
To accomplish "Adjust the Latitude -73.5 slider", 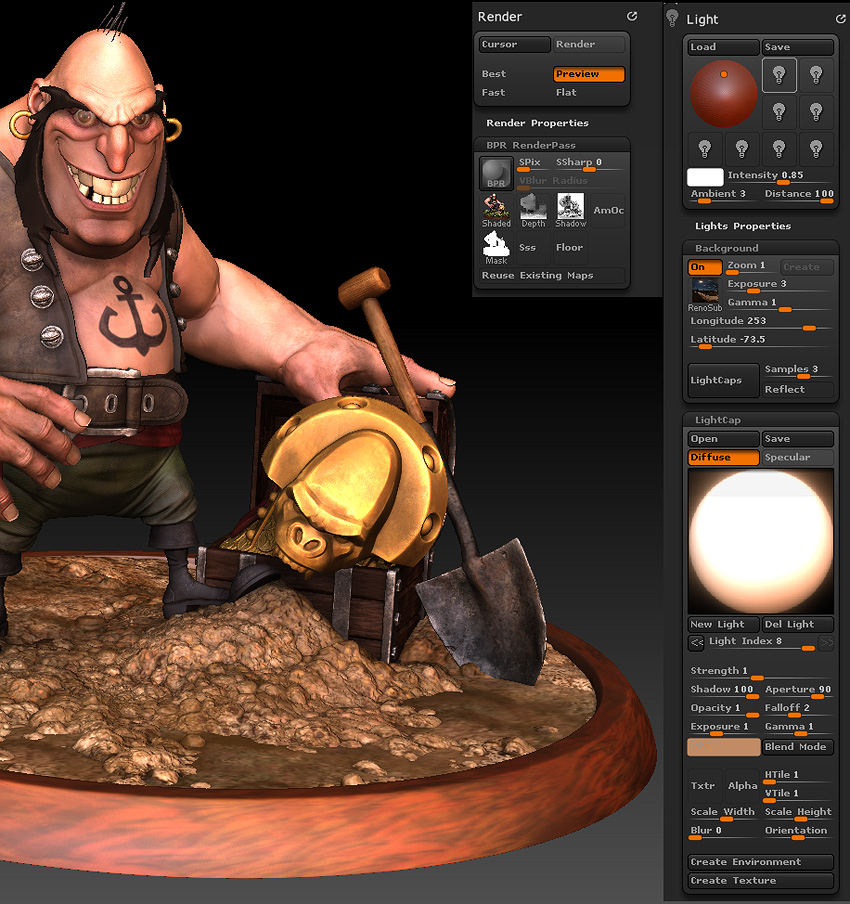I will point(761,341).
